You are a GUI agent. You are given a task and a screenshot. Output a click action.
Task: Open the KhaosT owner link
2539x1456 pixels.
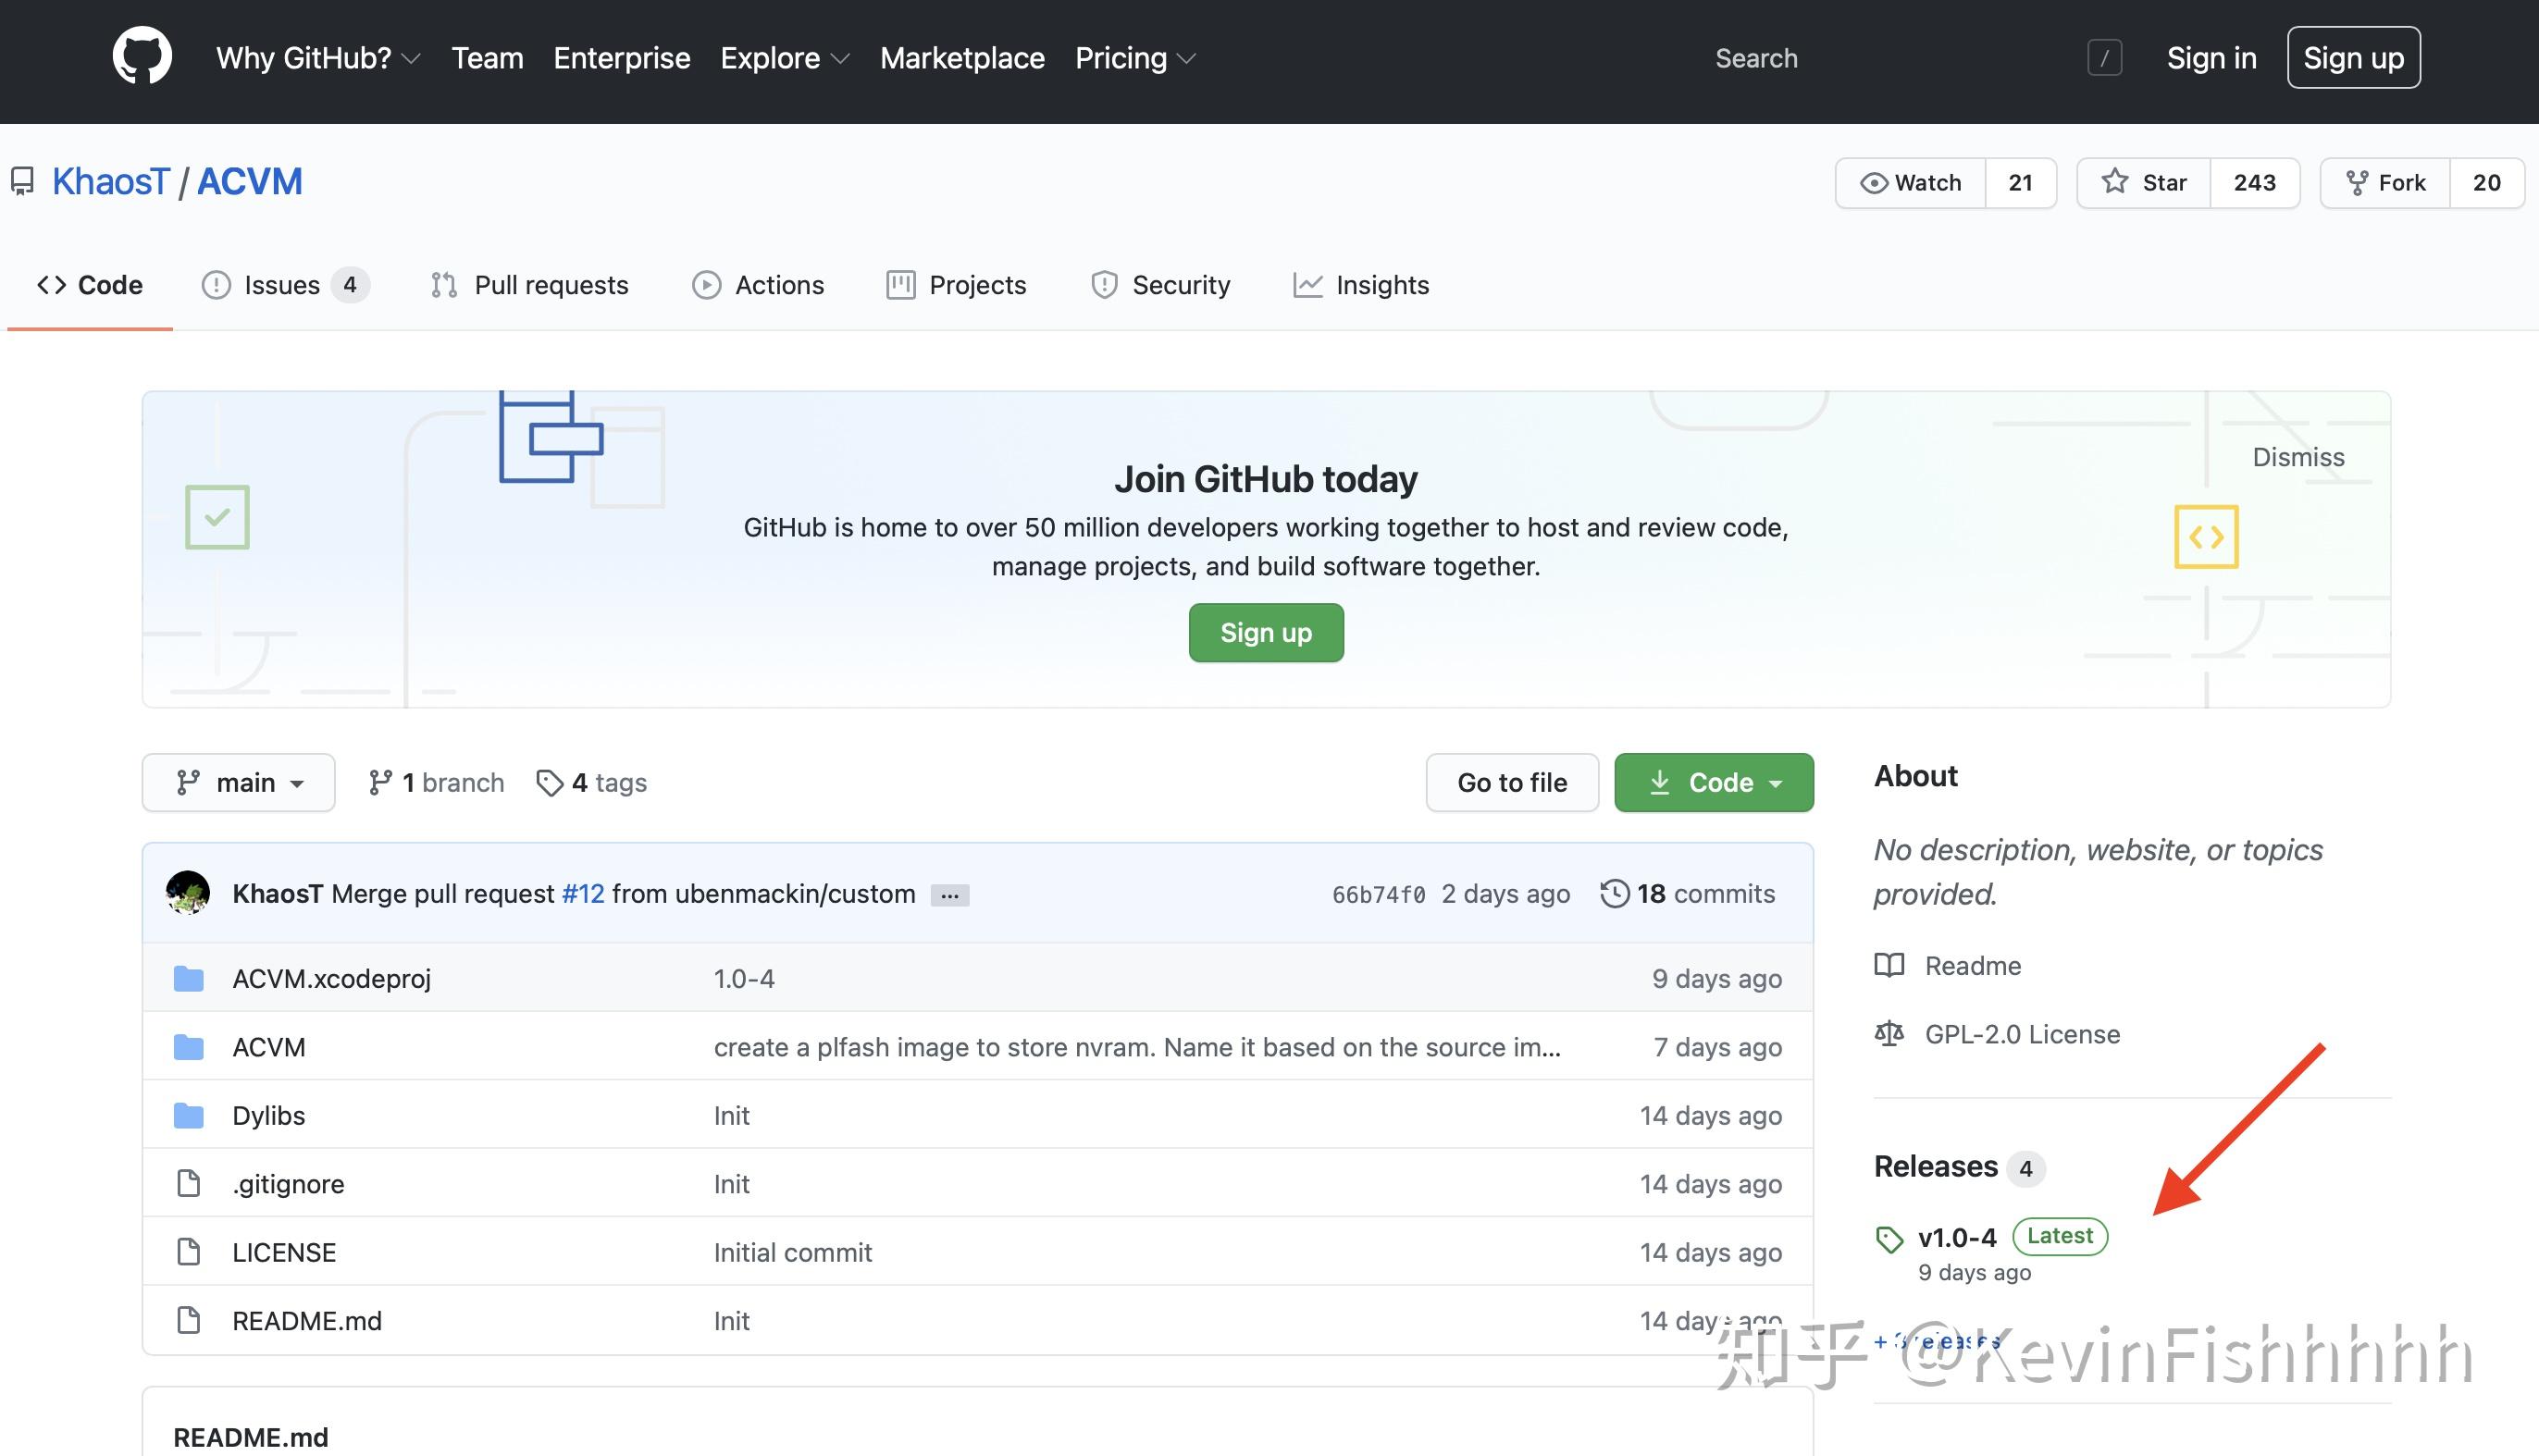click(111, 181)
